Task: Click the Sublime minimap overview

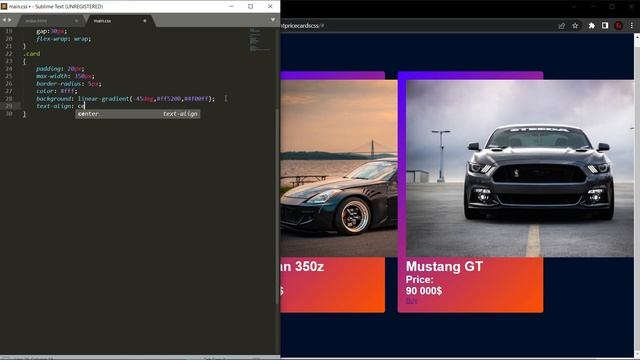Action: click(x=260, y=40)
